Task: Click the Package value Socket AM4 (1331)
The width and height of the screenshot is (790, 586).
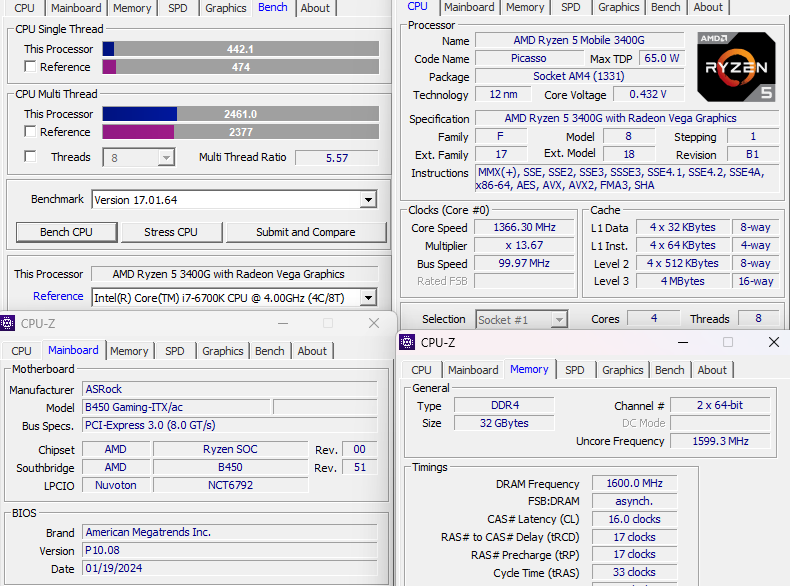Action: pos(579,76)
